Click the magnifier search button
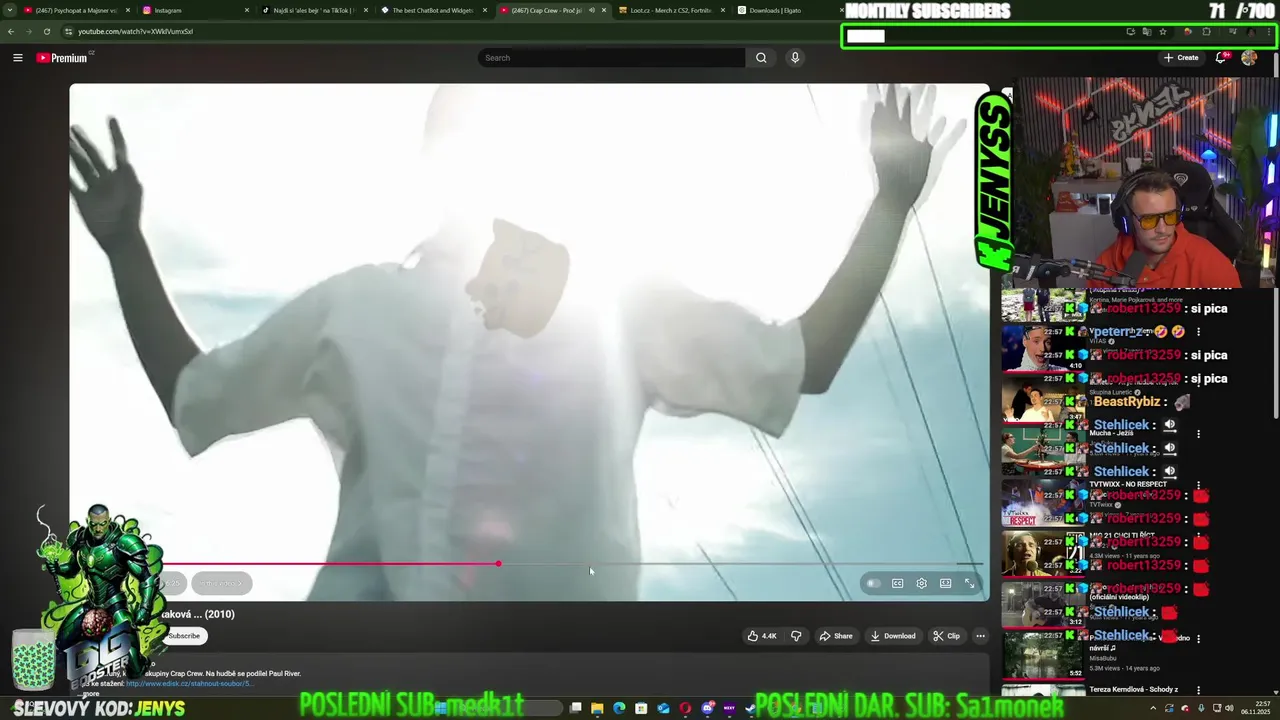The image size is (1280, 720). (761, 58)
